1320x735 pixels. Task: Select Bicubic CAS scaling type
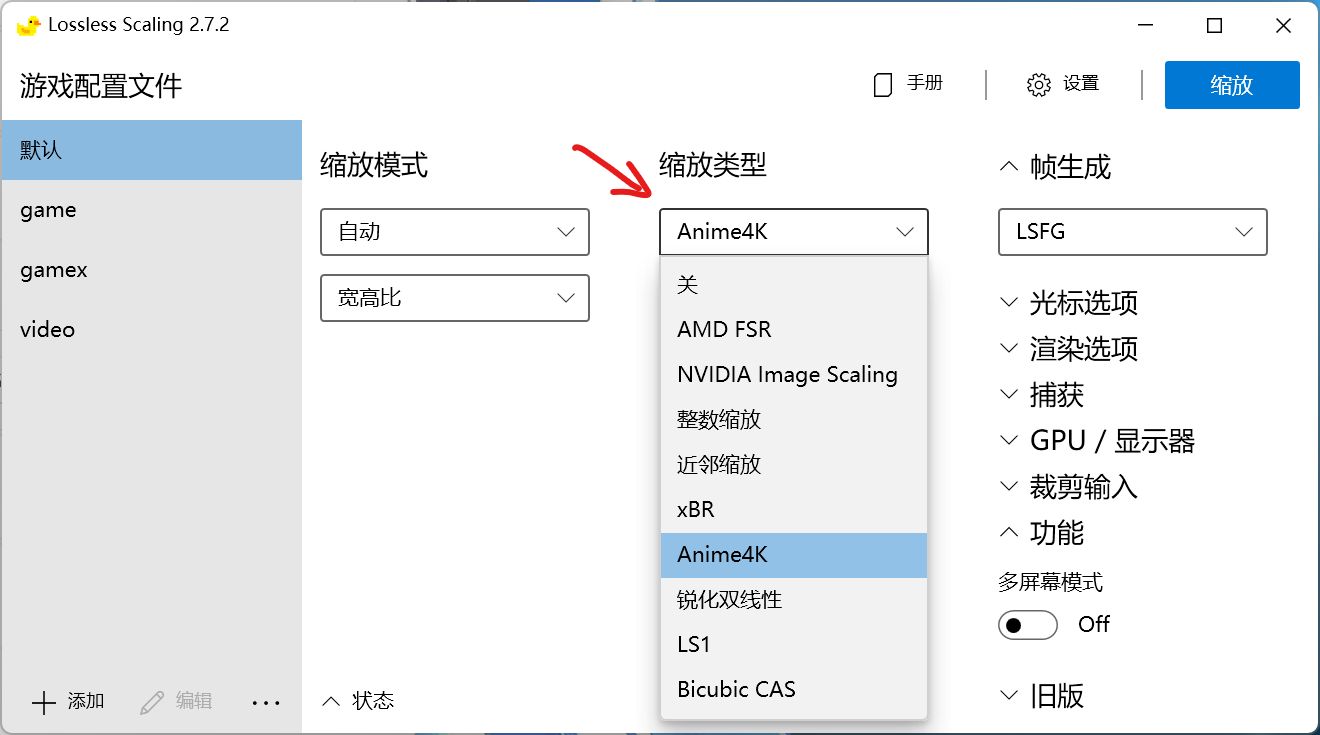tap(736, 689)
